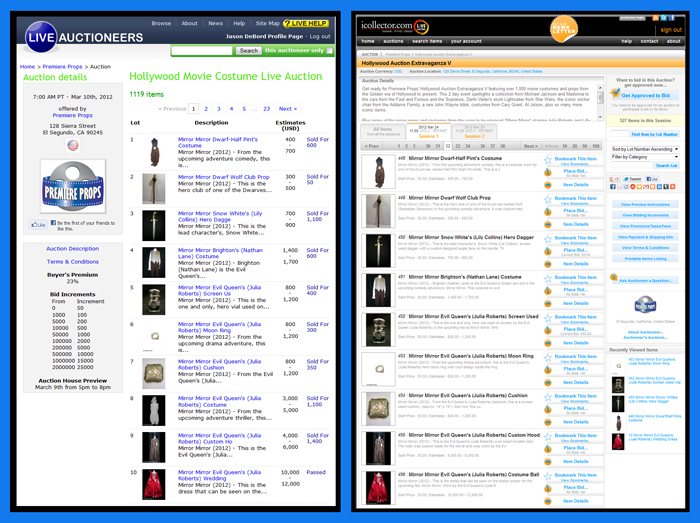This screenshot has width=700, height=523.
Task: Click 'sign out' link on icollector
Action: (671, 30)
